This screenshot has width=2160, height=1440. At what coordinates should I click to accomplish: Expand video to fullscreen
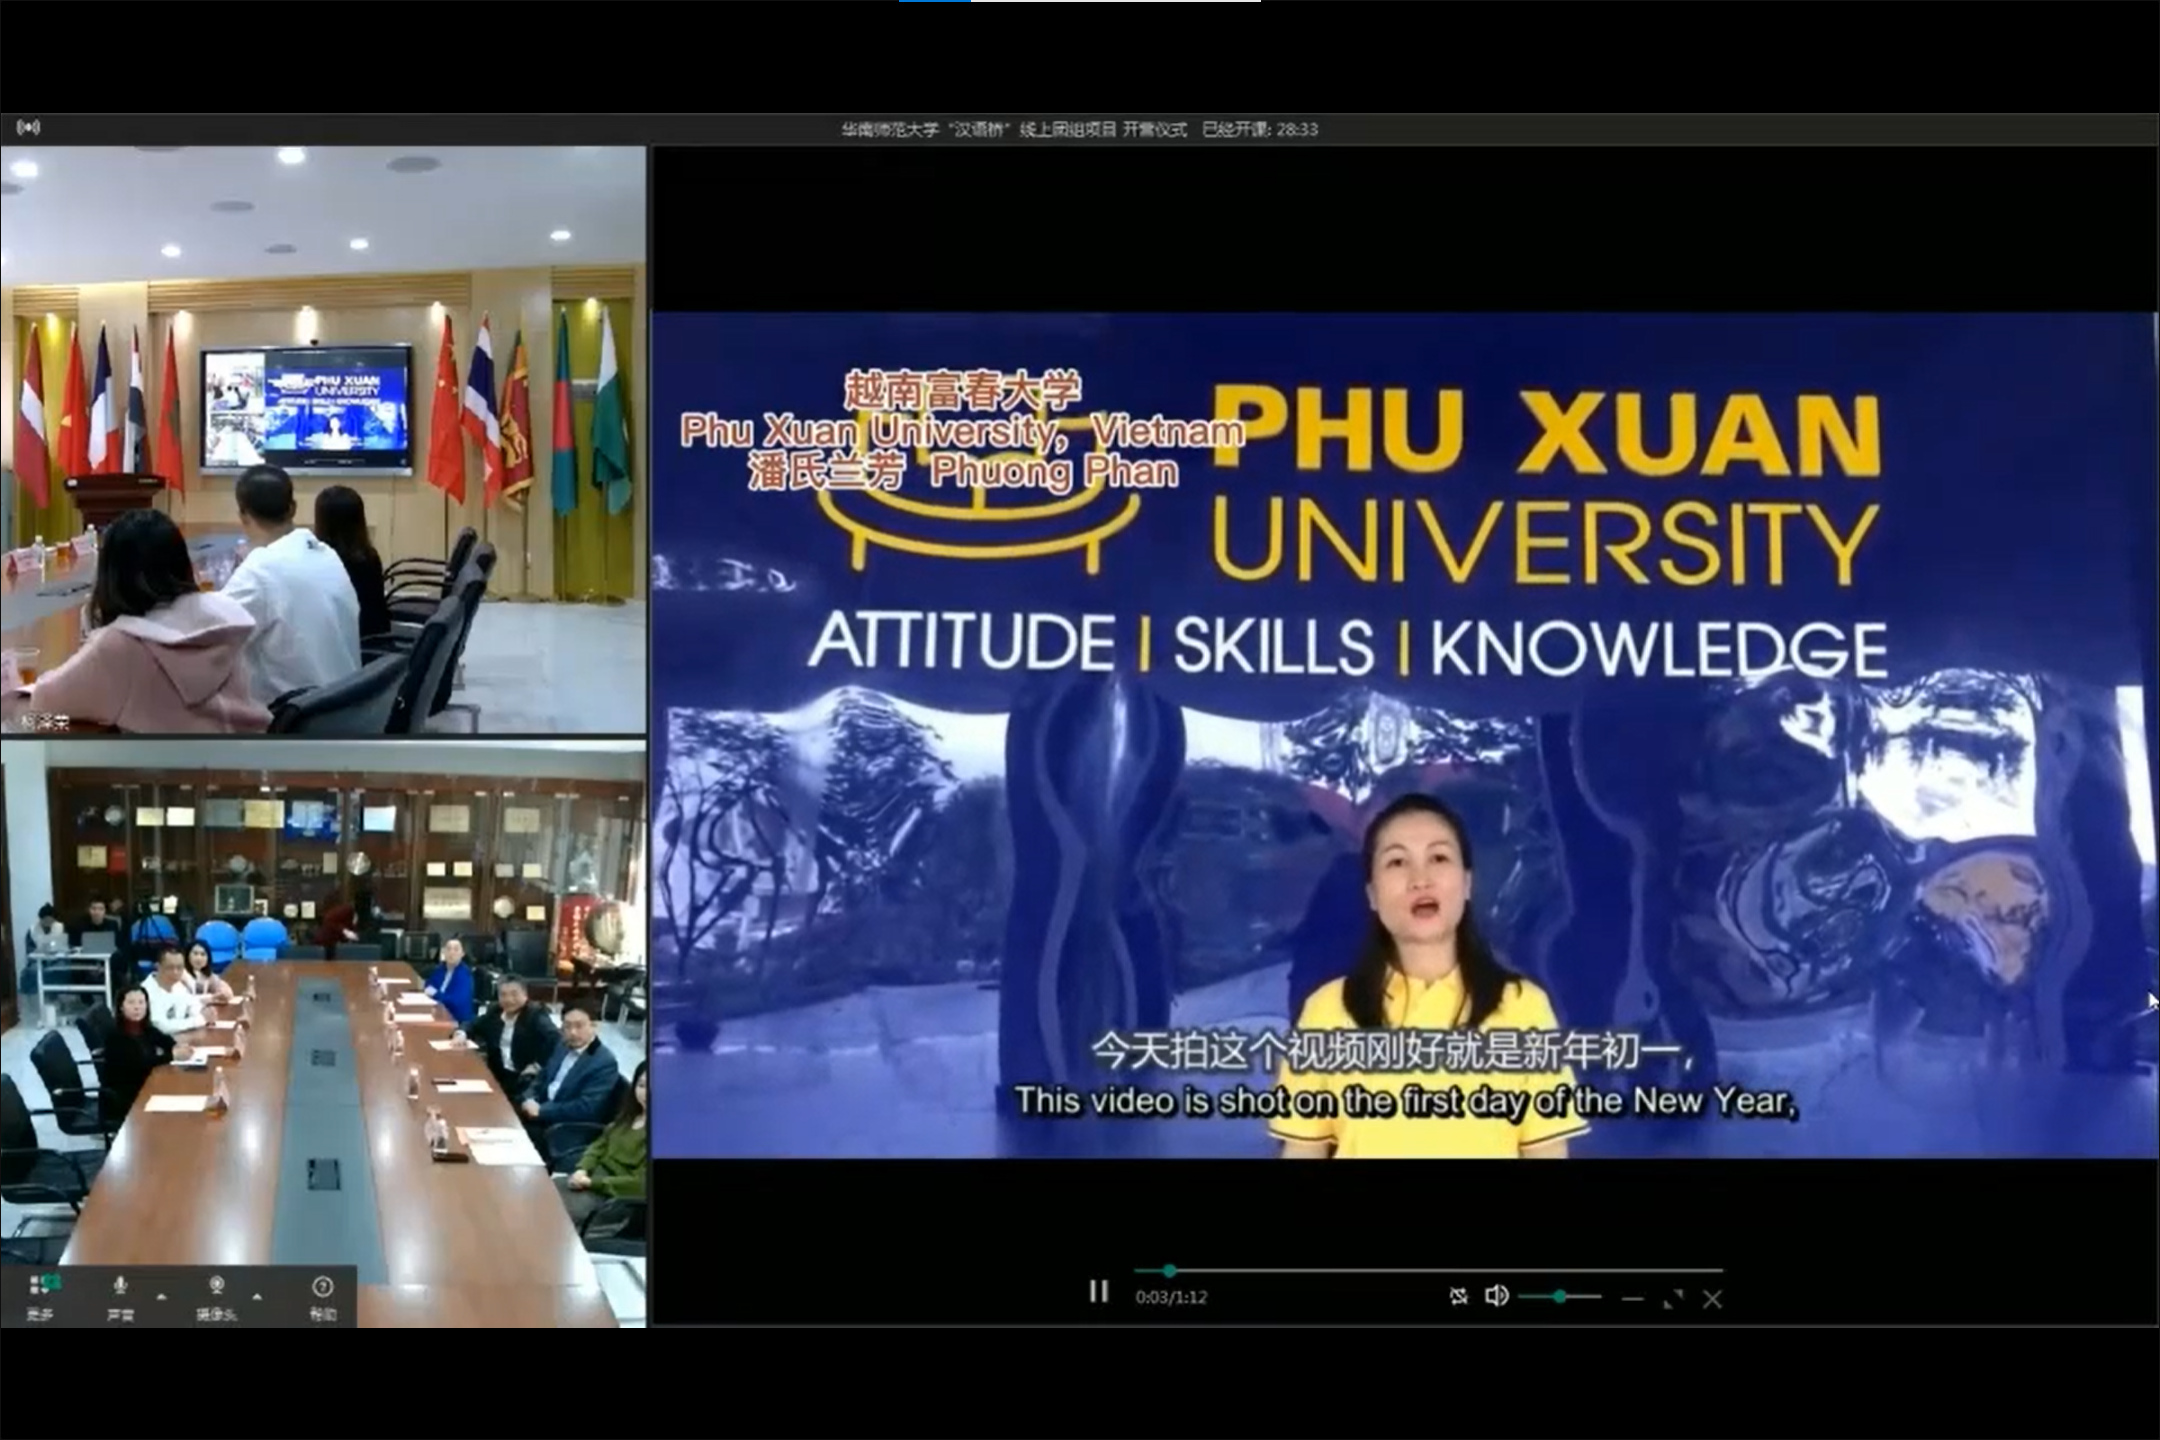(x=1672, y=1299)
